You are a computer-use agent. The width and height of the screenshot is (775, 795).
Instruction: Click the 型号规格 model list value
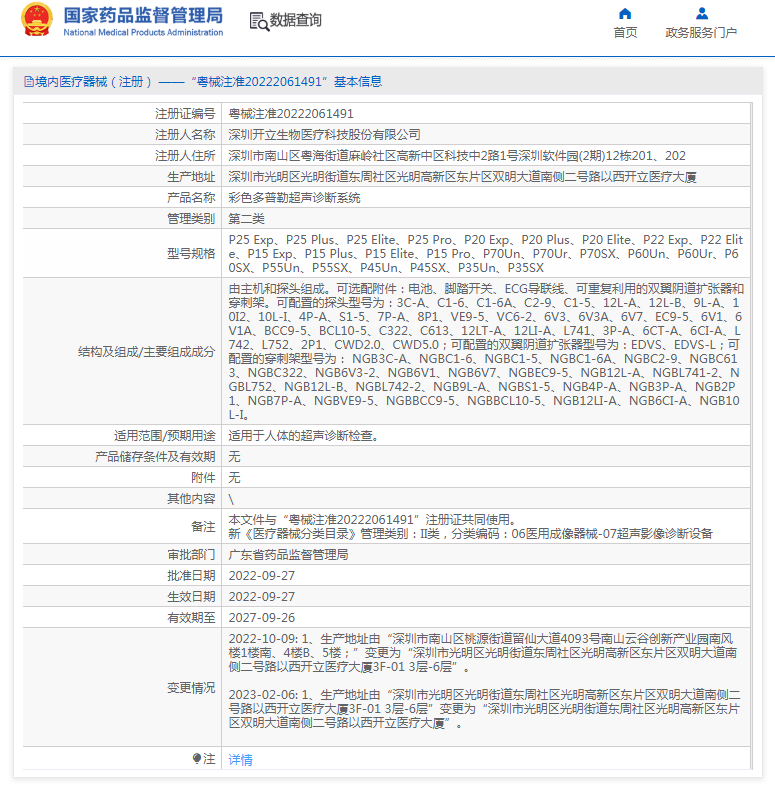486,254
